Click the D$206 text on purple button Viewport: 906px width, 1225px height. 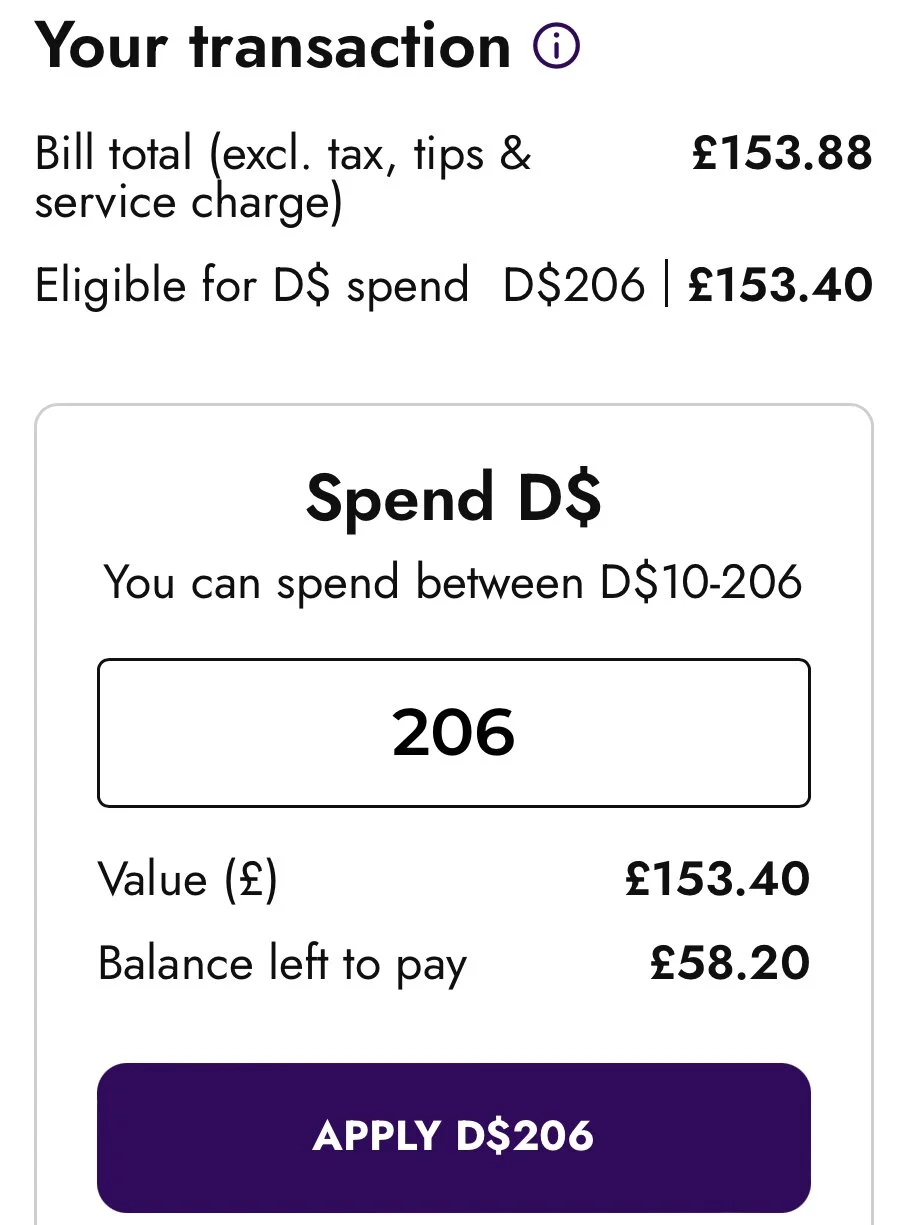tap(524, 1137)
